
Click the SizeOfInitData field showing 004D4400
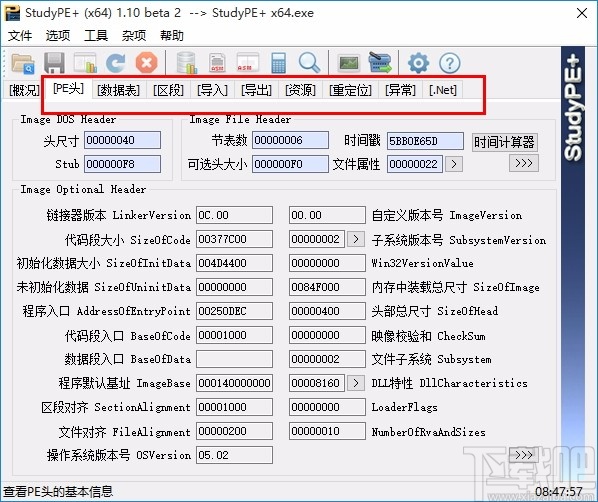point(235,263)
